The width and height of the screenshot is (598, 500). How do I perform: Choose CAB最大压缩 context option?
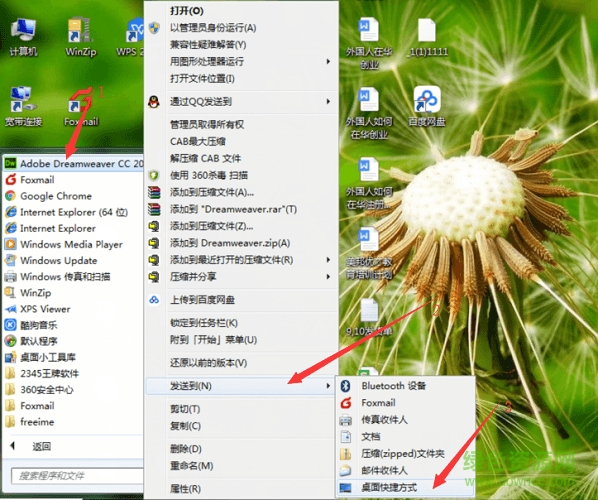coord(241,141)
